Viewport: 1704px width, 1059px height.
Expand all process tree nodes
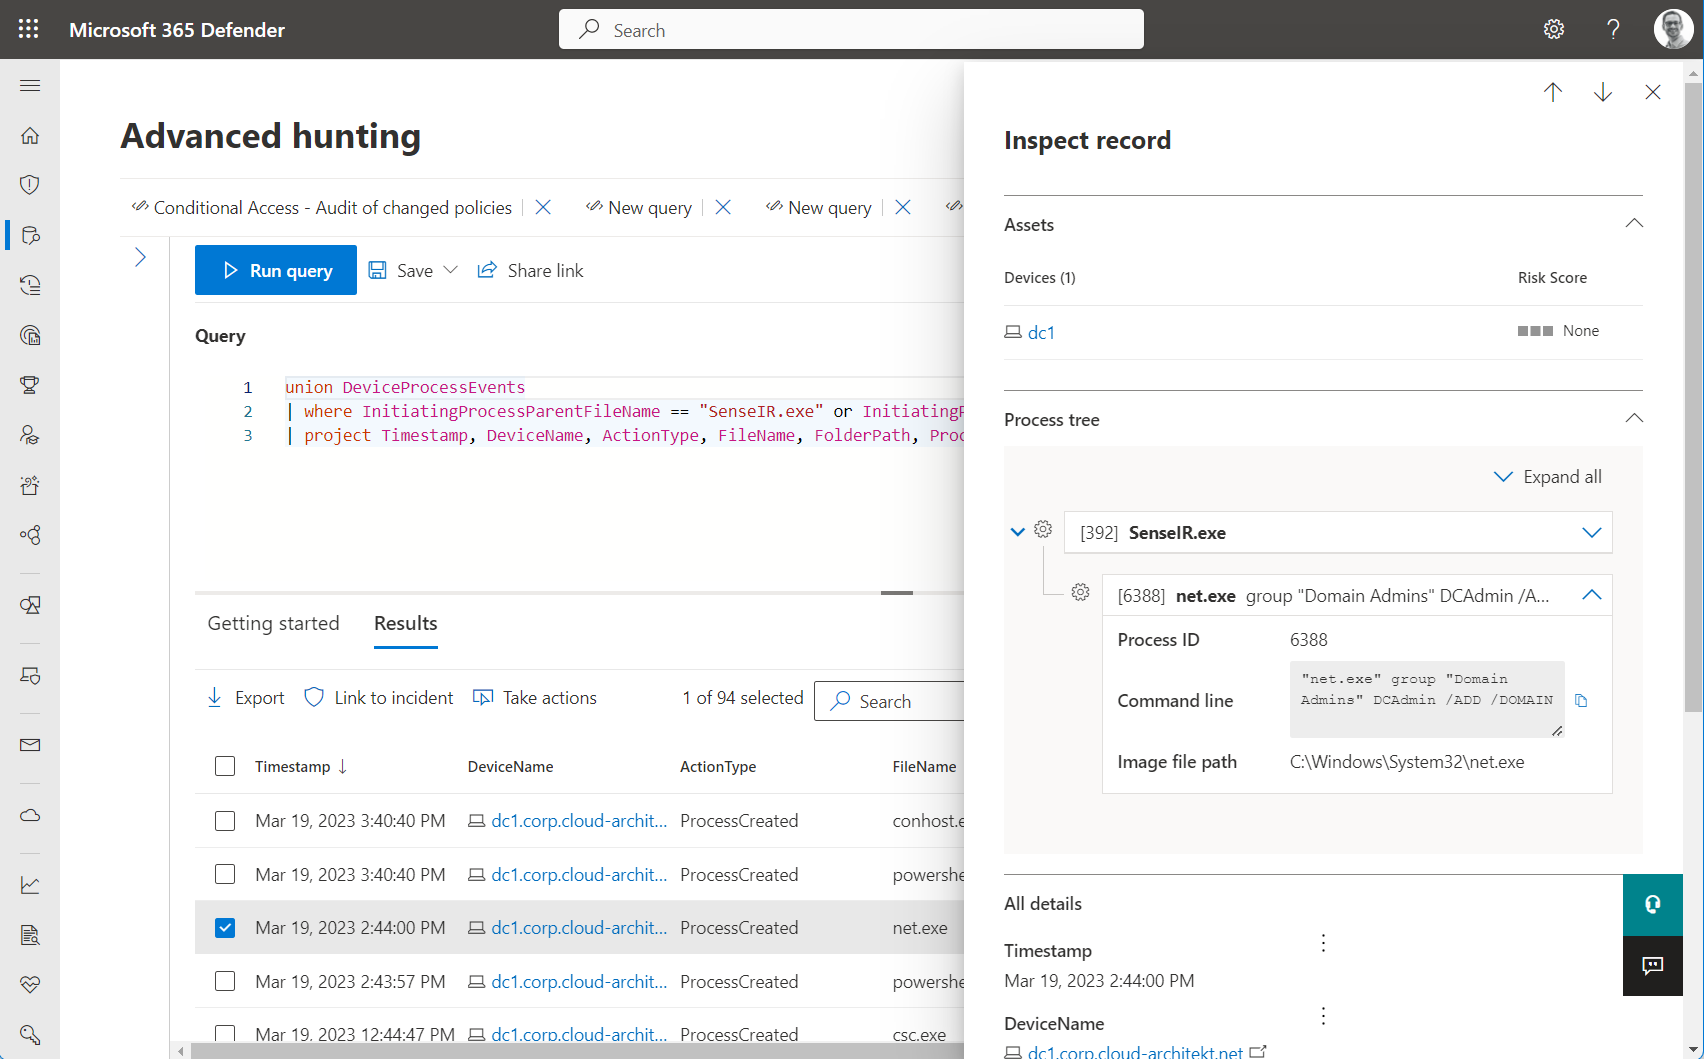[x=1548, y=477]
